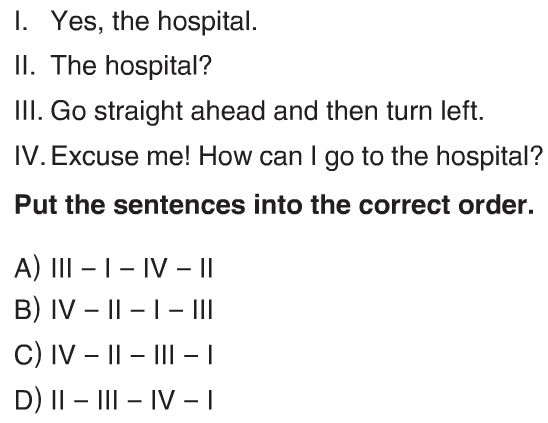The width and height of the screenshot is (548, 423).
Task: Pick answer C: IV – II – III – I
Action: [113, 355]
